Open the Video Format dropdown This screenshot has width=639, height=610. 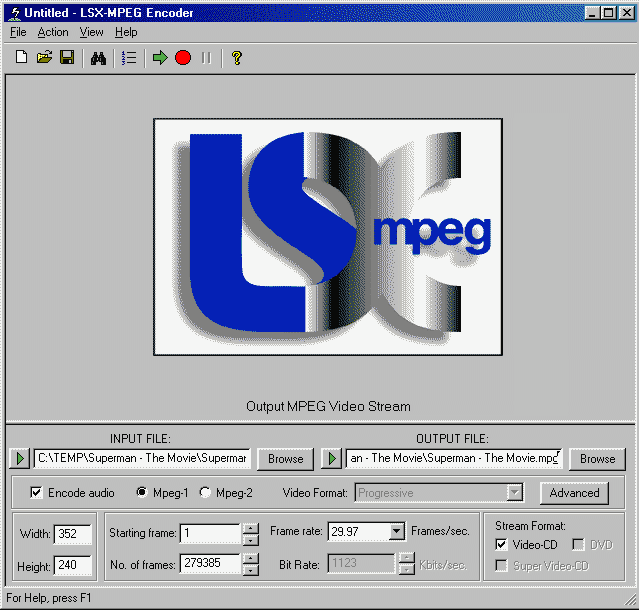[514, 492]
